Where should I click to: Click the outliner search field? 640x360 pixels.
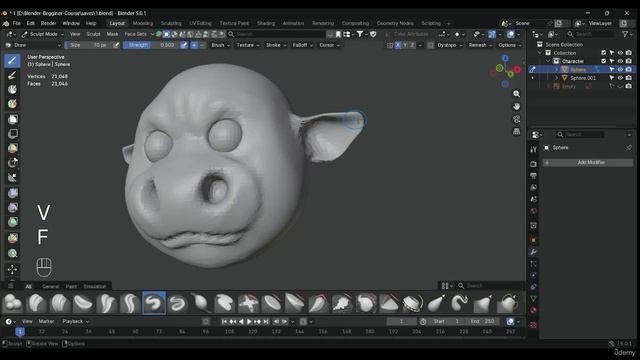591,34
